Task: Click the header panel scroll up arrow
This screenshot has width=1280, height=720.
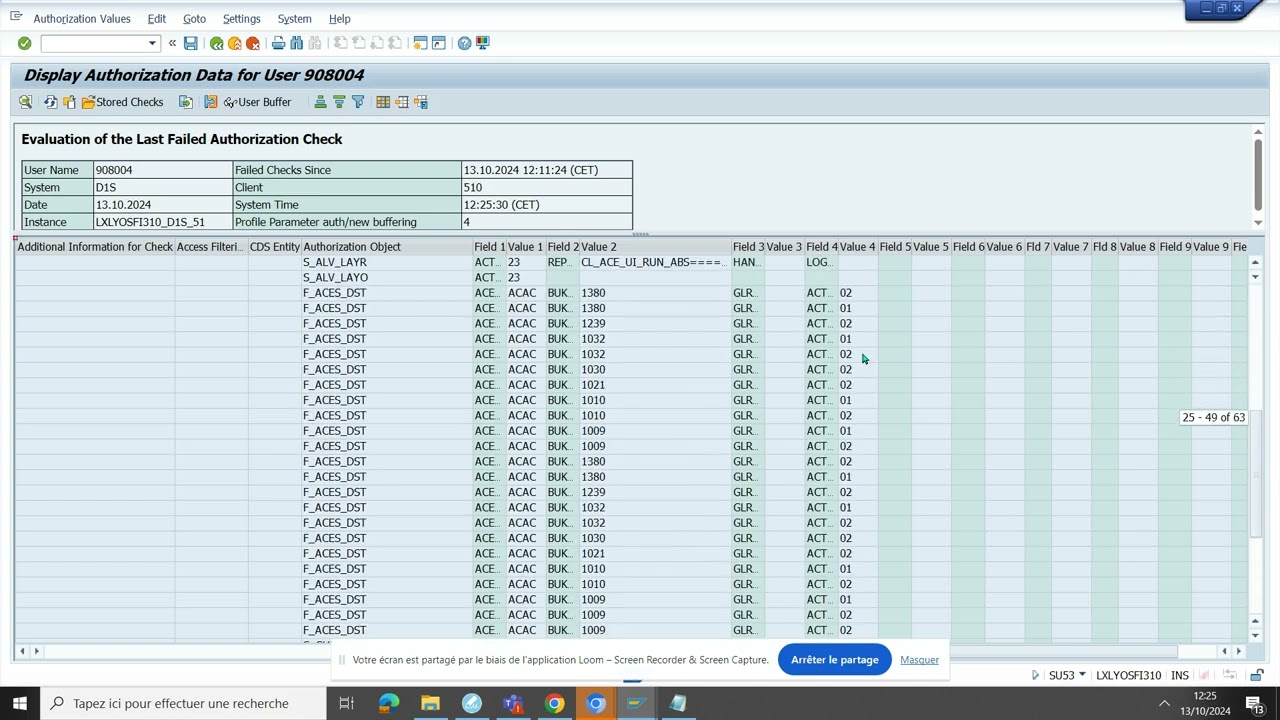Action: (1257, 132)
